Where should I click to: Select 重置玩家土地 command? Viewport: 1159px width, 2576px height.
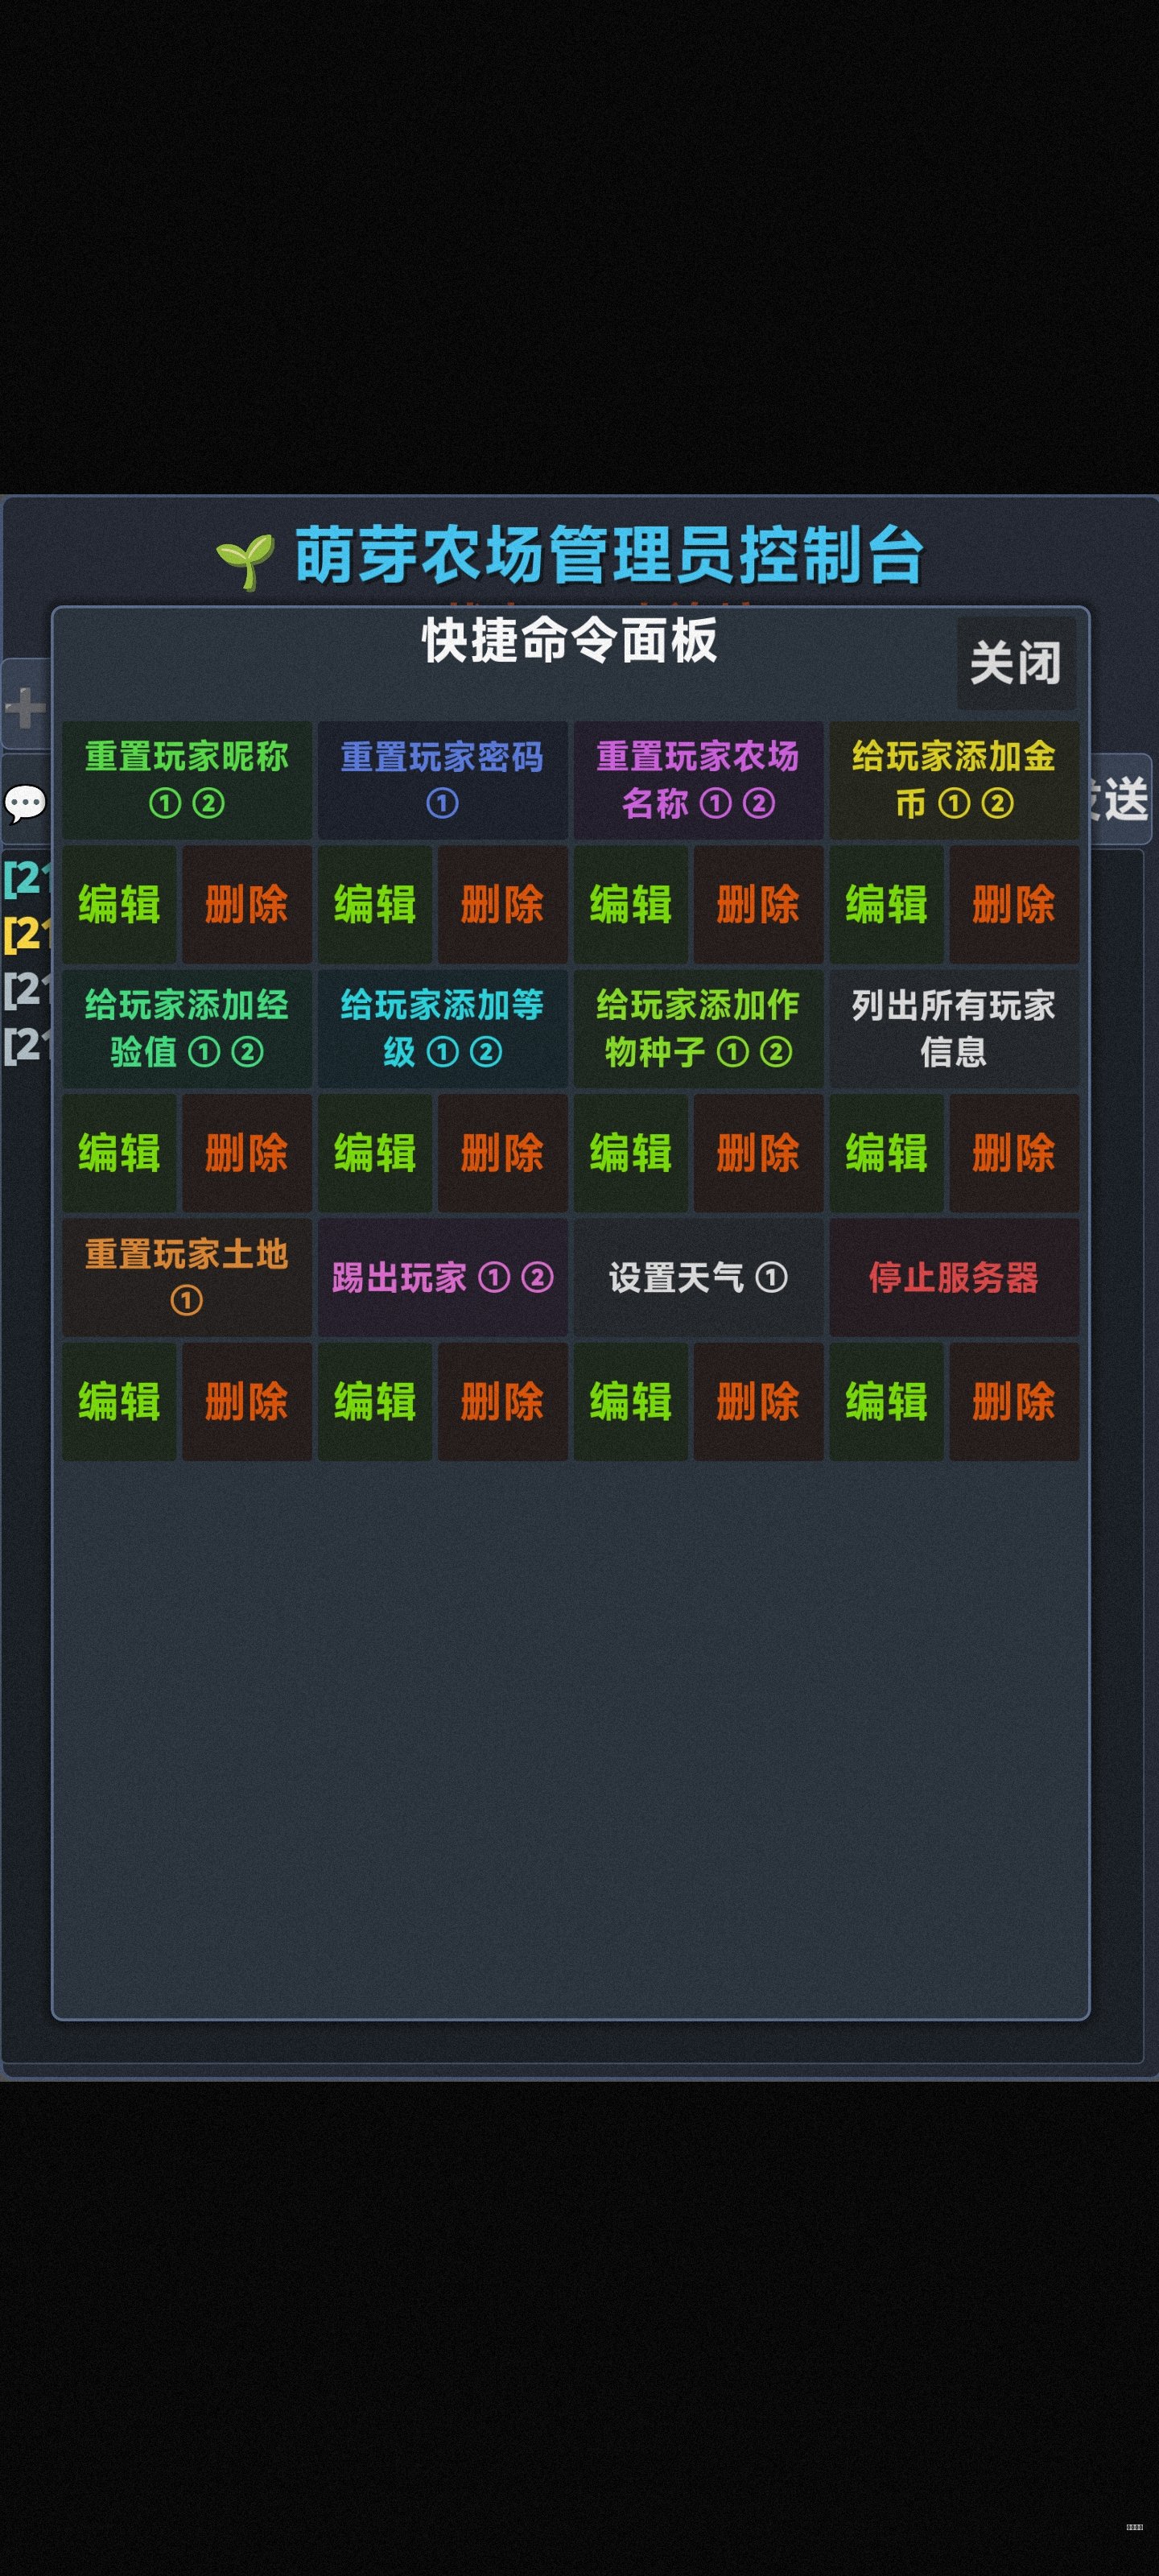tap(187, 1277)
